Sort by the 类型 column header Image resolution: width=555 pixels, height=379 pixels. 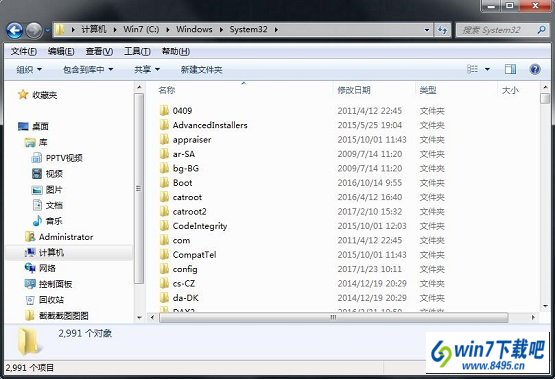coord(428,90)
